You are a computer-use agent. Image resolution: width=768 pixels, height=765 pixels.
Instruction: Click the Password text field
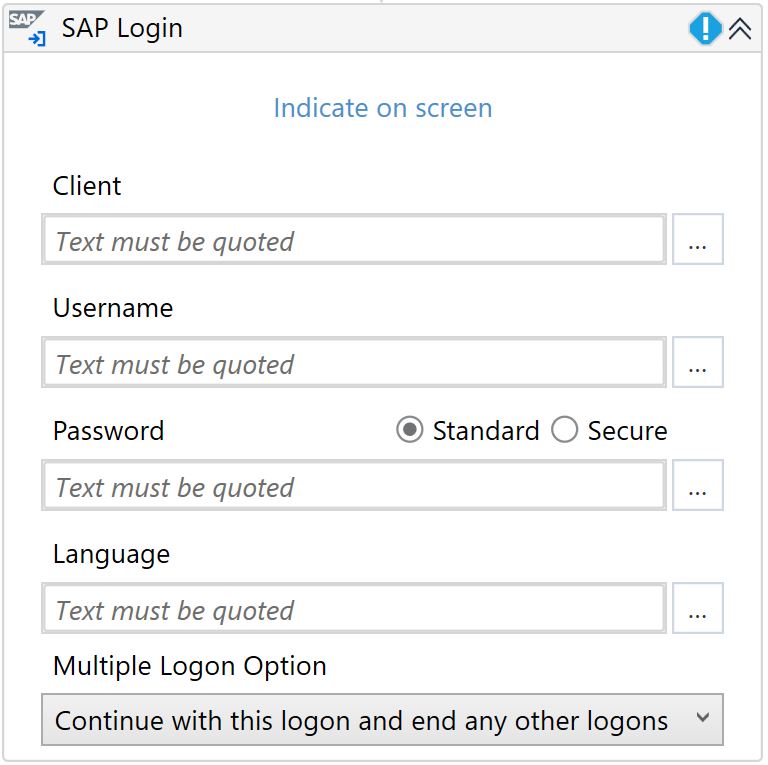tap(354, 485)
